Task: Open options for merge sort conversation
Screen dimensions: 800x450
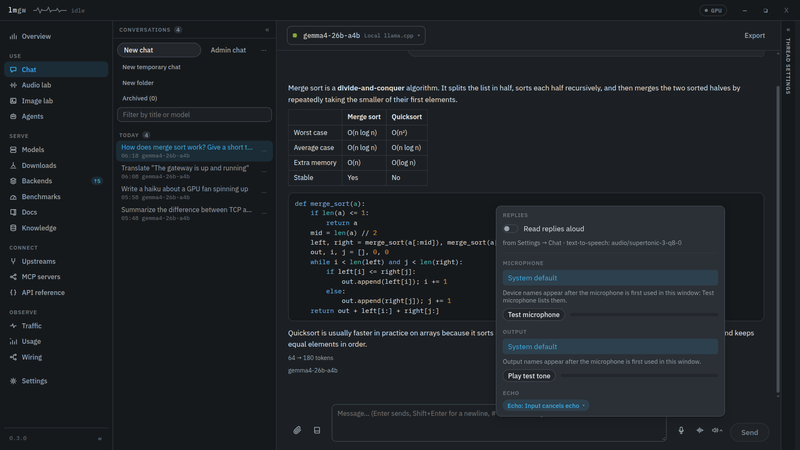Action: [264, 151]
